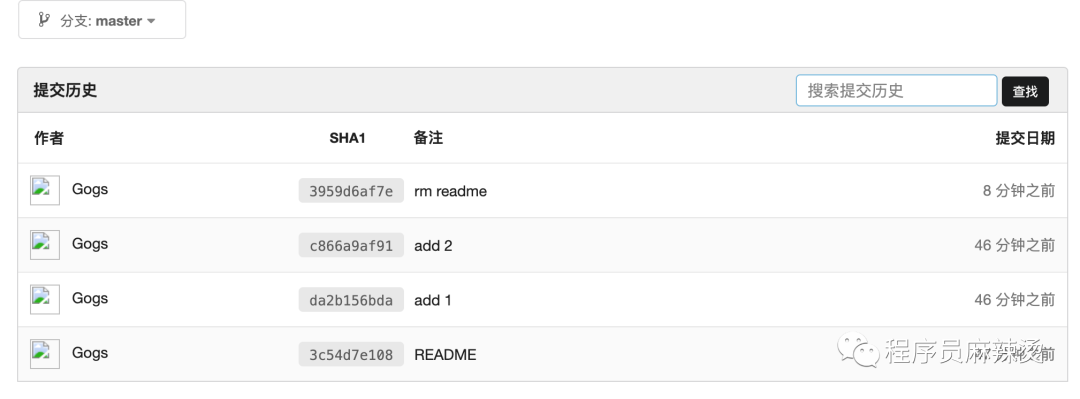Click the git branch icon
Viewport: 1080px width, 399px height.
43,20
